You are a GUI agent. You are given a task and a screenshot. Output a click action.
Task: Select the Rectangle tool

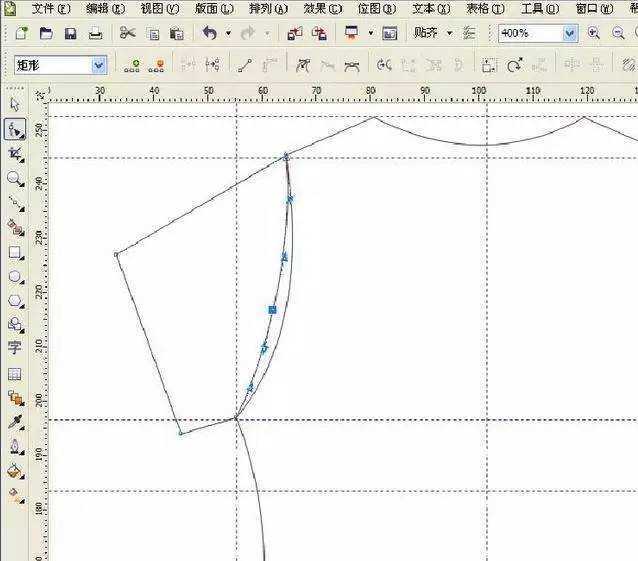(x=15, y=252)
